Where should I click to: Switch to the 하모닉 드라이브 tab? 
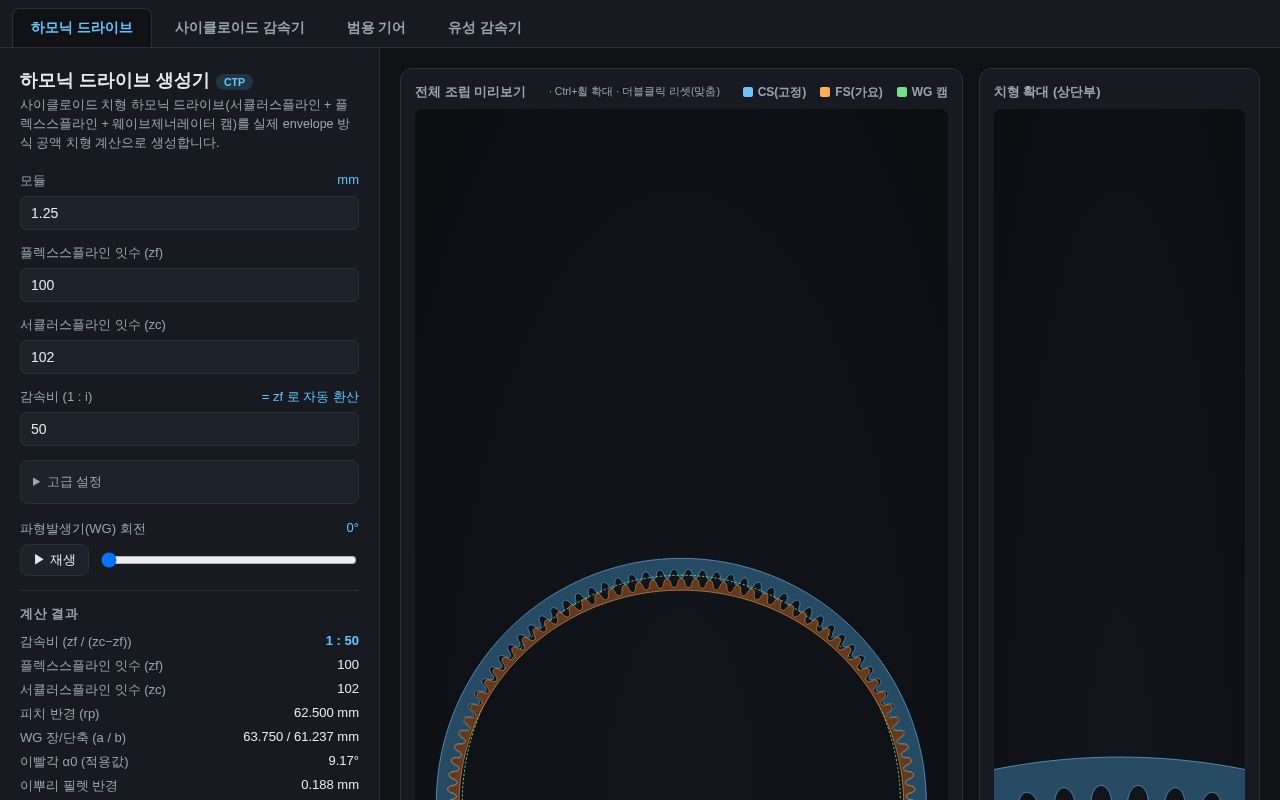pyautogui.click(x=82, y=28)
